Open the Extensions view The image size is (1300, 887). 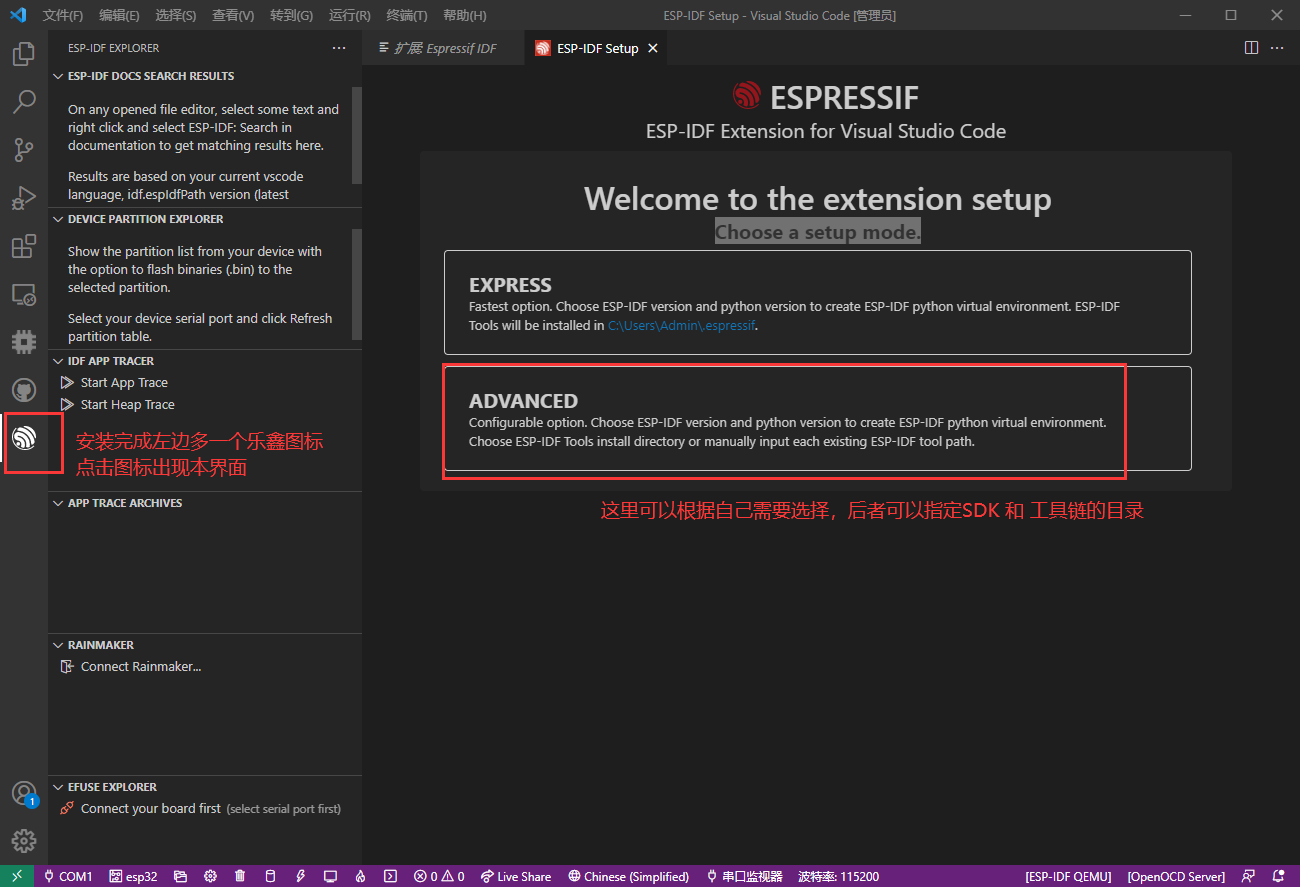click(x=24, y=246)
